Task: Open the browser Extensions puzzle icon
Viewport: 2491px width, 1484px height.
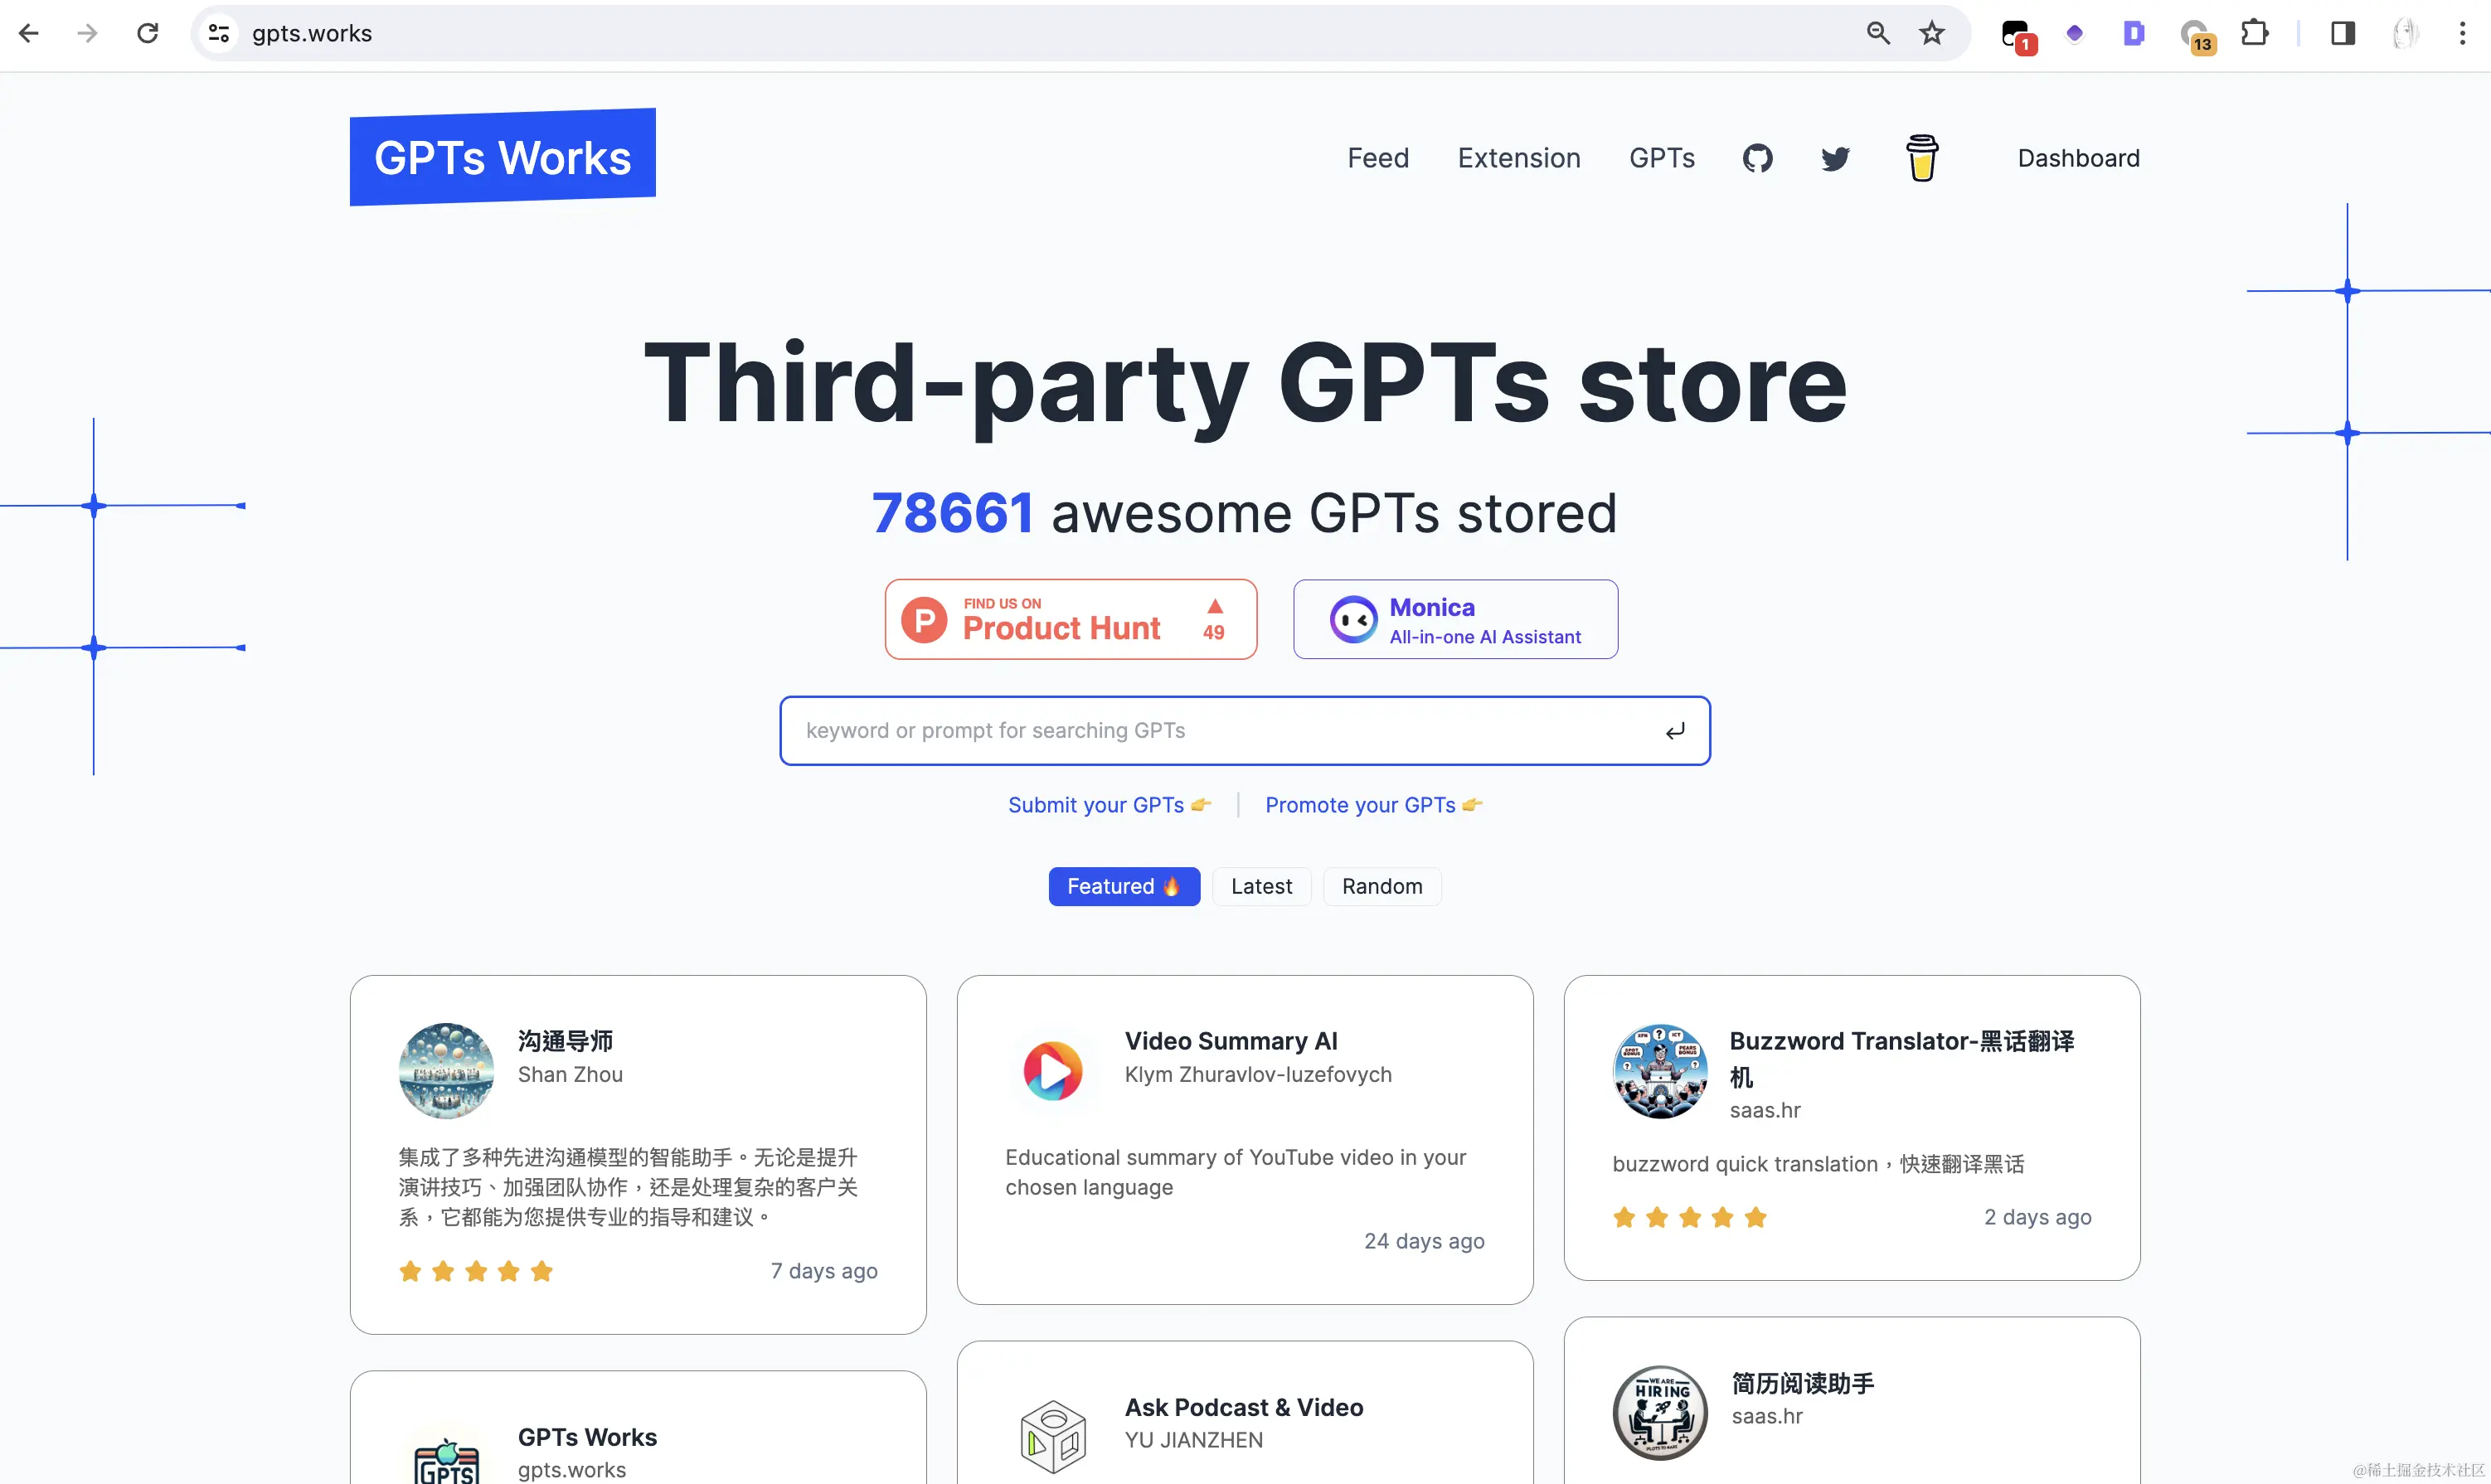Action: (2254, 33)
